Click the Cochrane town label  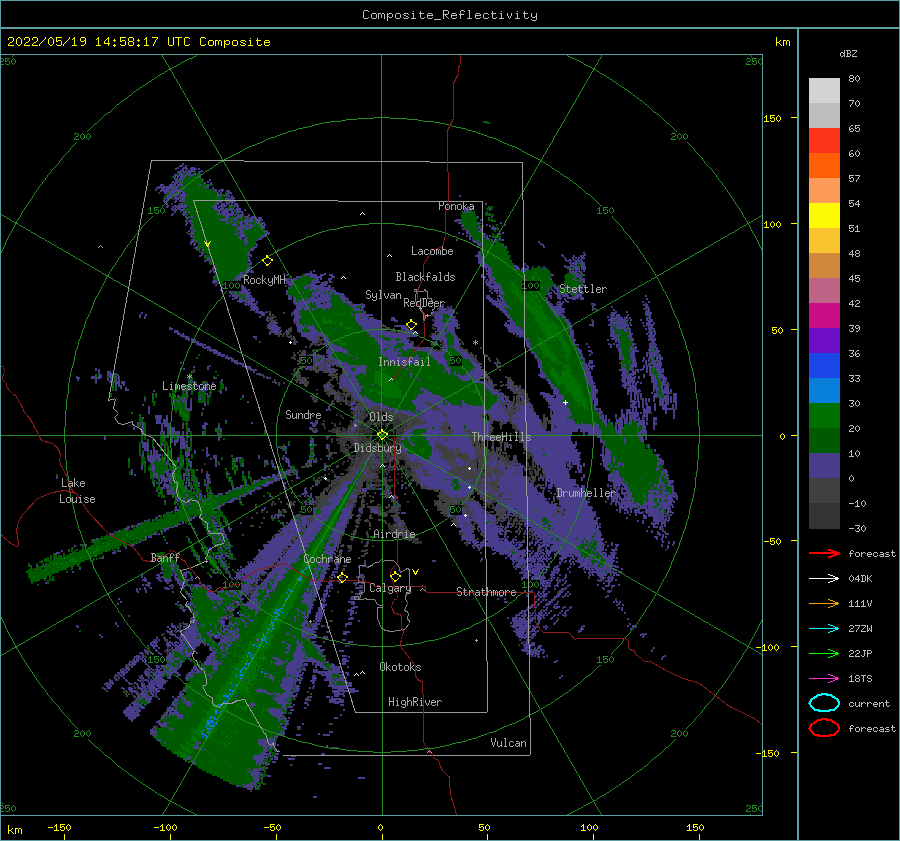327,559
